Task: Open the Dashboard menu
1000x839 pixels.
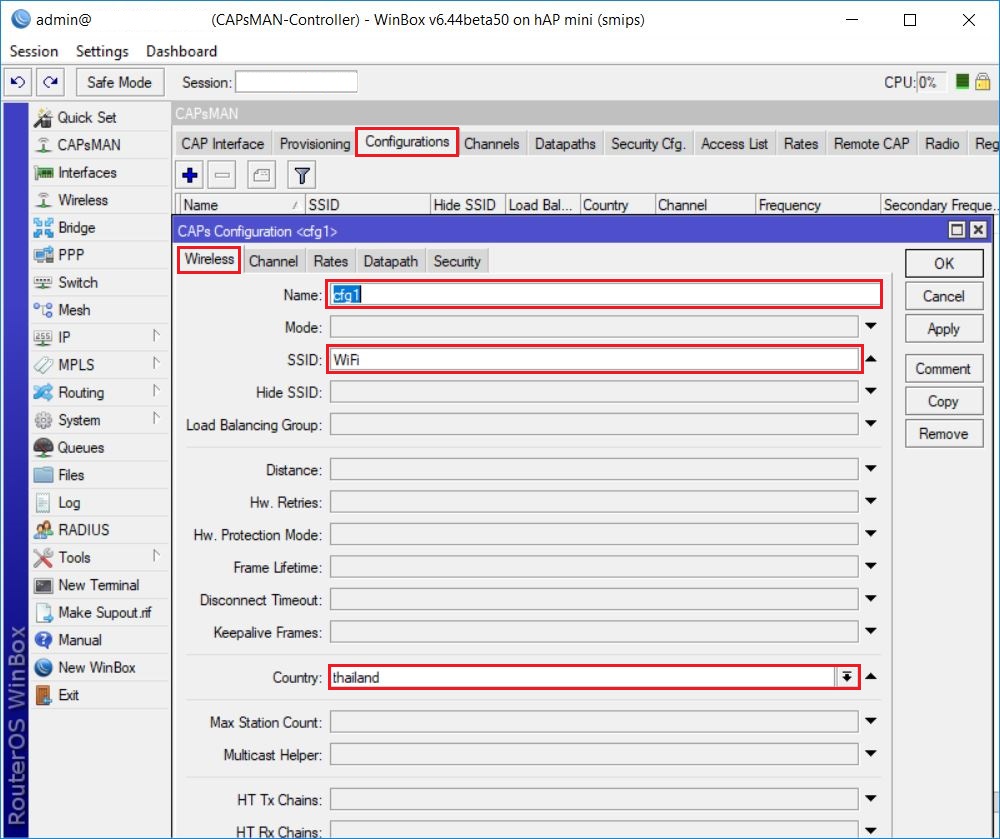Action: [182, 51]
